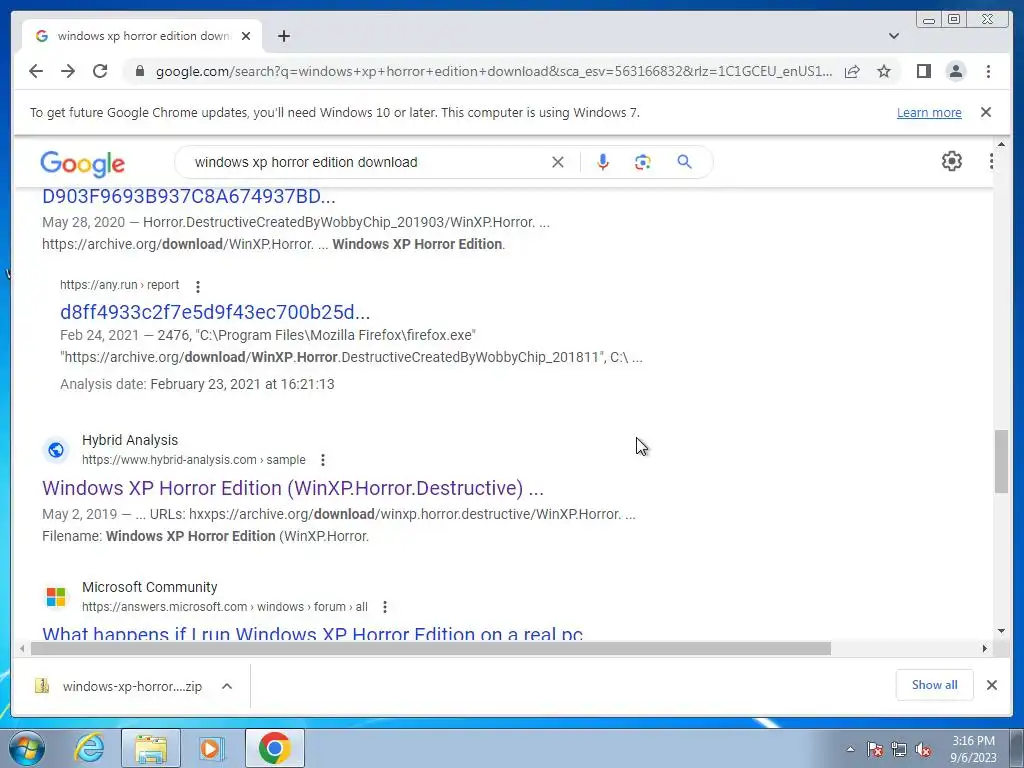1024x768 pixels.
Task: Click the horizontal scroll right arrow
Action: point(985,648)
